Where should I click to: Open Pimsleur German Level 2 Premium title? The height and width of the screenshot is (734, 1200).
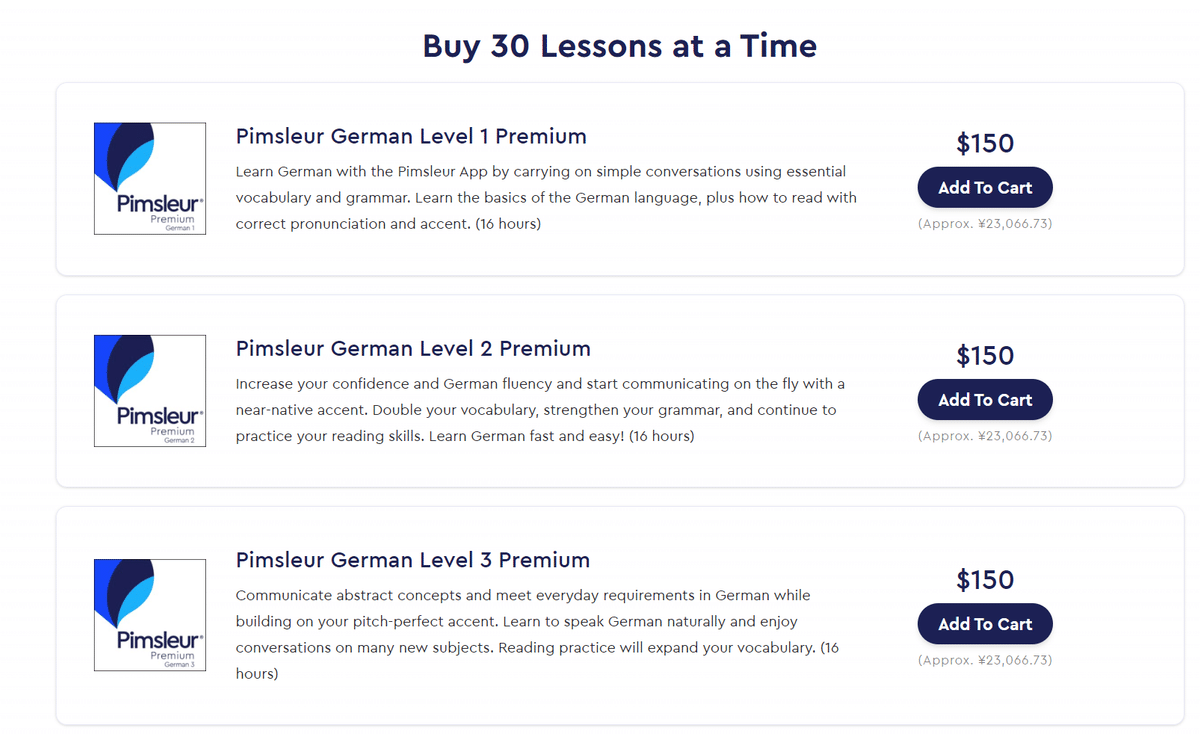(413, 349)
